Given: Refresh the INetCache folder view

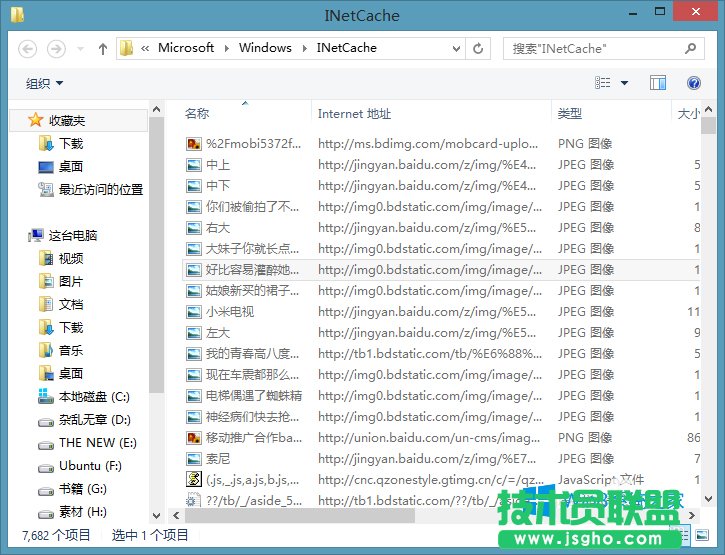Looking at the screenshot, I should [x=479, y=48].
